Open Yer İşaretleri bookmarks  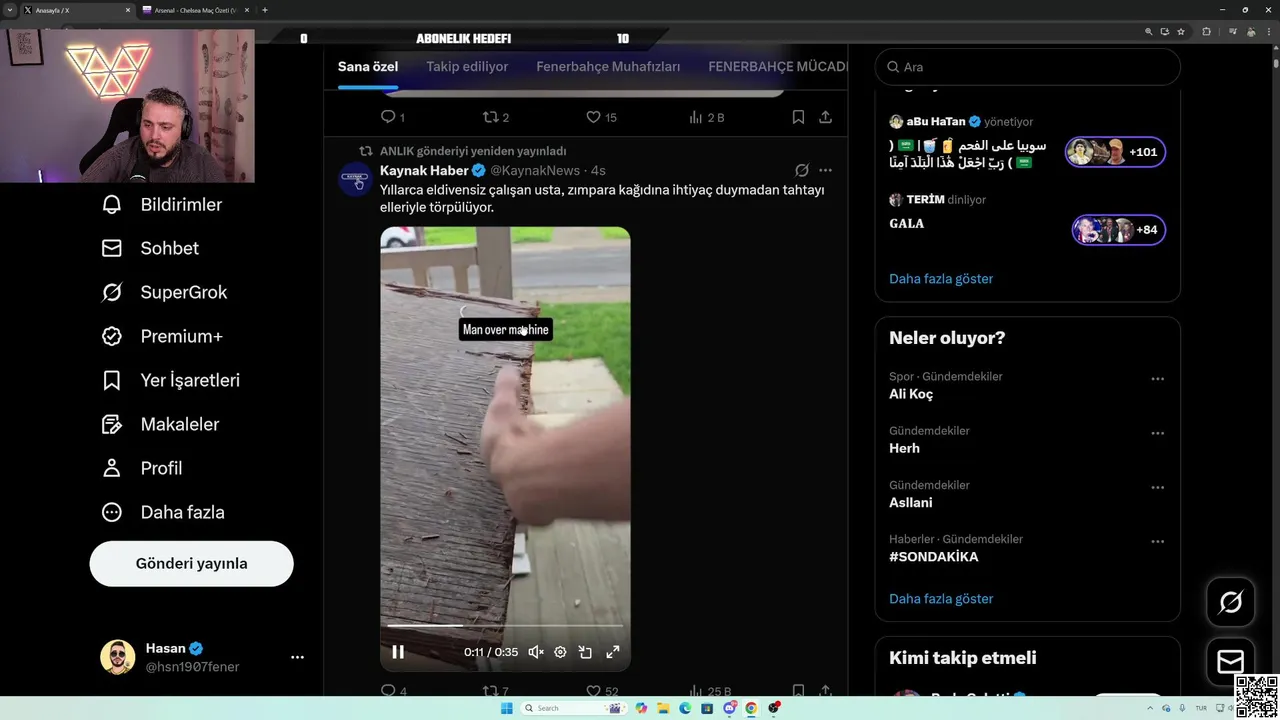(170, 380)
